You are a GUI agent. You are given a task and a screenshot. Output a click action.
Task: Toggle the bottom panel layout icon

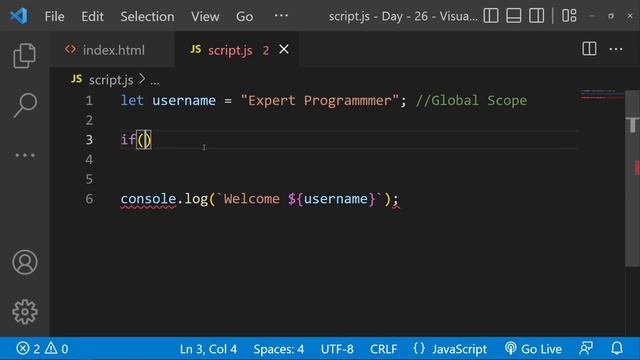coord(513,16)
